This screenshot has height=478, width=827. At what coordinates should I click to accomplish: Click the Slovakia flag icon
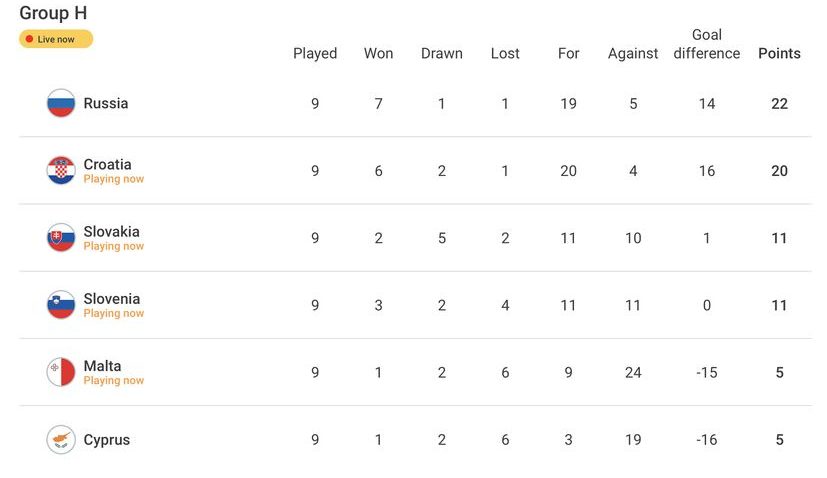[61, 238]
